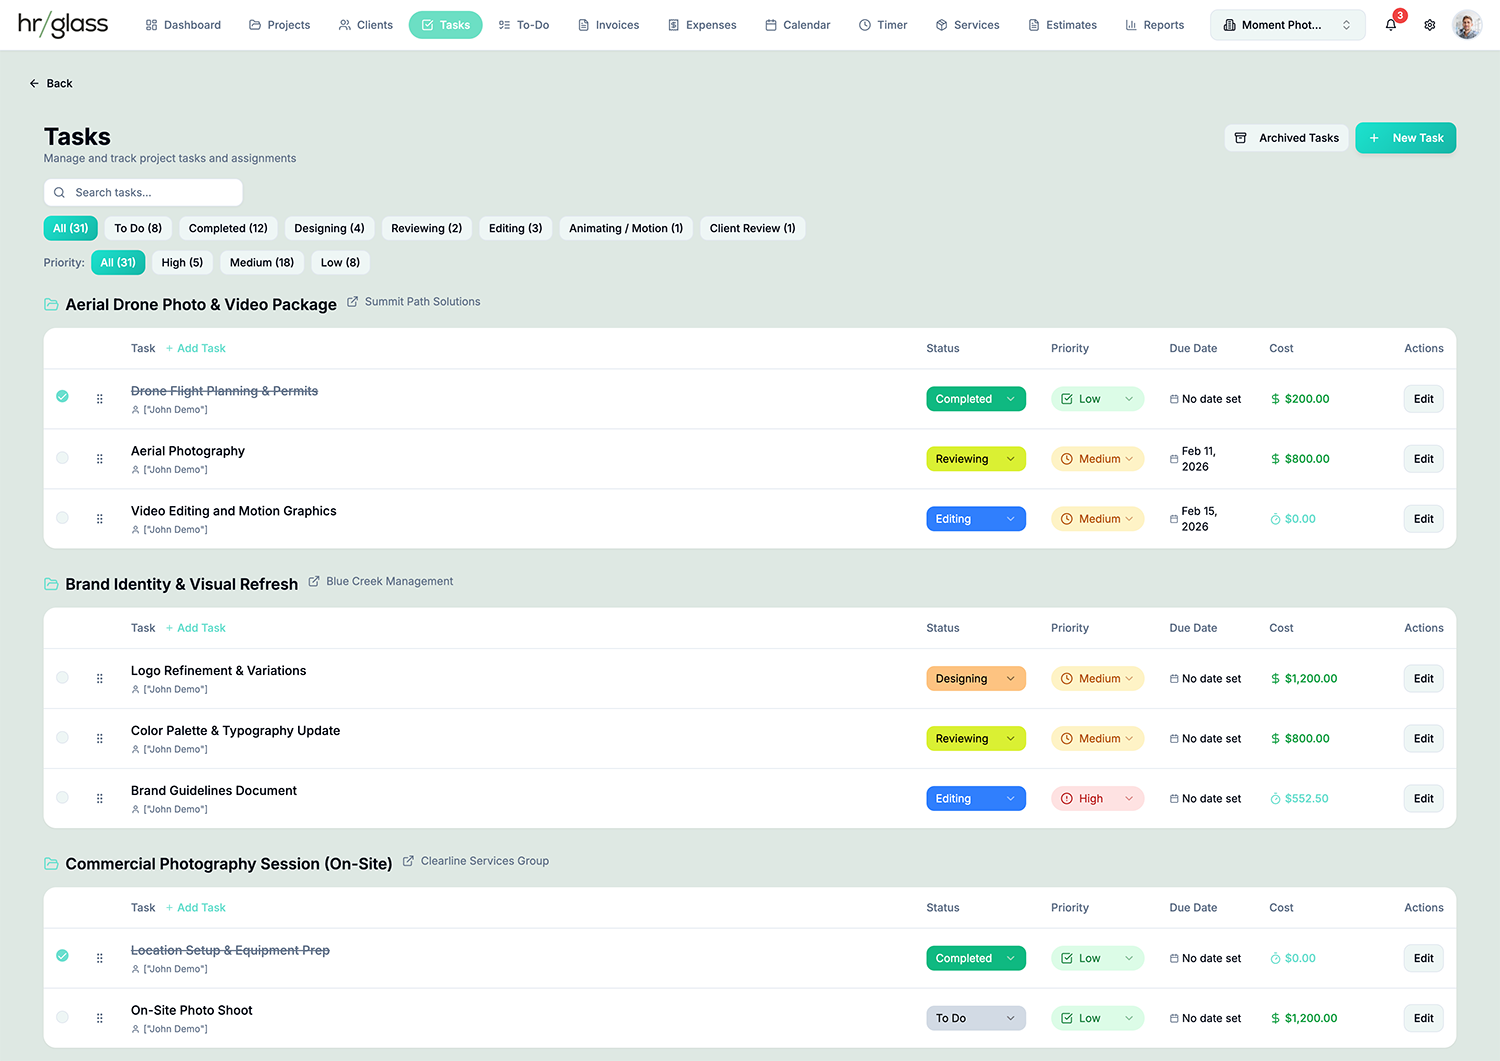The image size is (1500, 1061).
Task: Click the back arrow icon
Action: click(x=34, y=84)
